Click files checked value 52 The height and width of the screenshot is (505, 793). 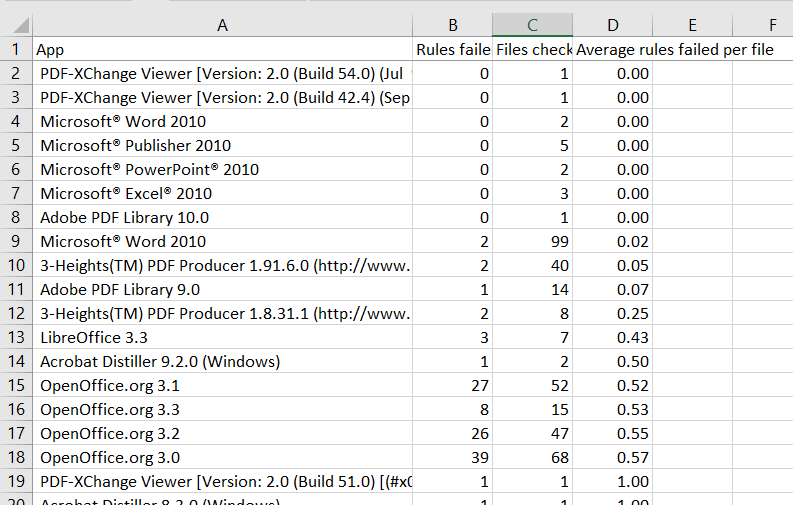click(x=533, y=385)
